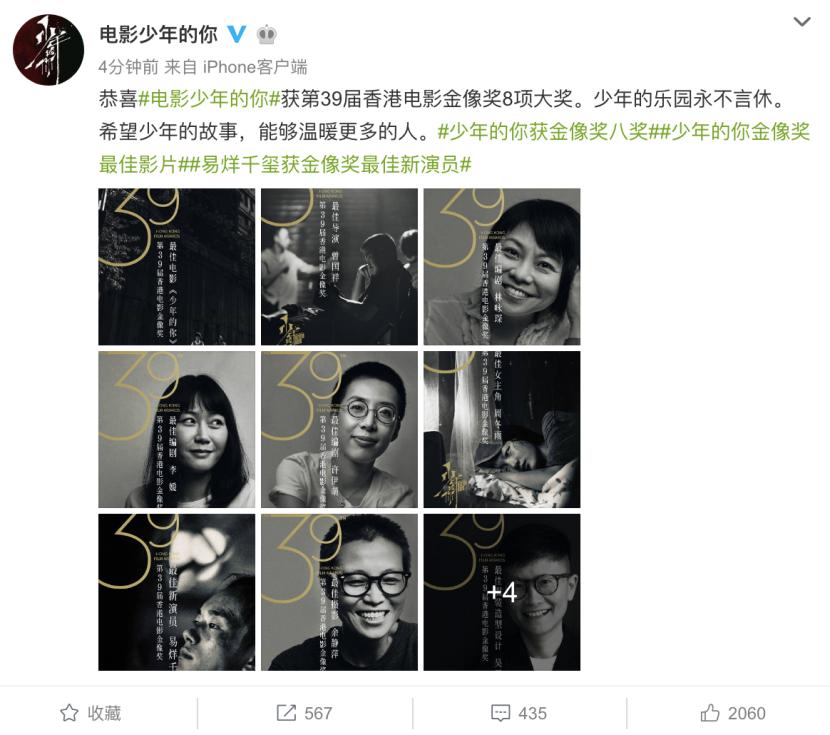This screenshot has height=735, width=830.
Task: Open the post options chevron menu
Action: [x=802, y=22]
